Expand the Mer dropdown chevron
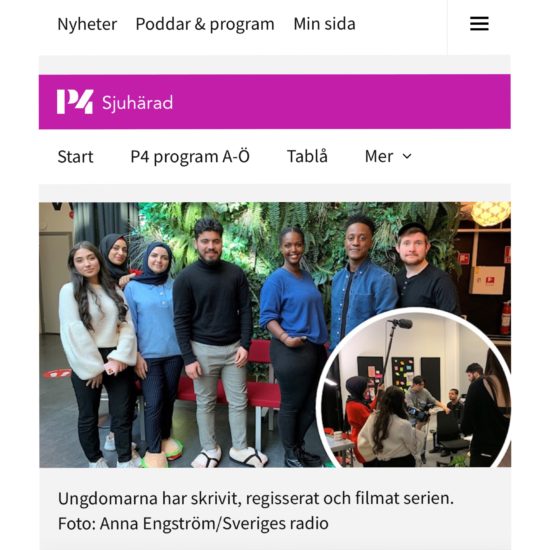This screenshot has height=550, width=550. [407, 156]
